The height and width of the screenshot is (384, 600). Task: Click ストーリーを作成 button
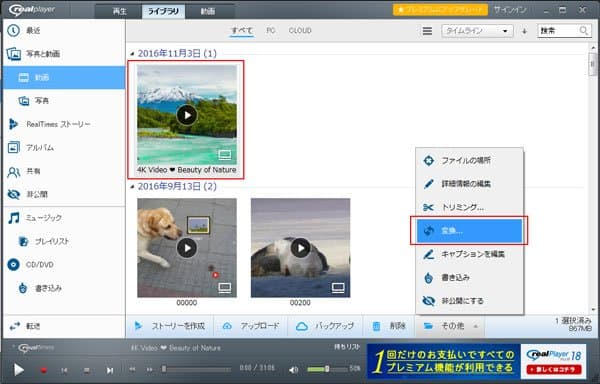click(170, 326)
